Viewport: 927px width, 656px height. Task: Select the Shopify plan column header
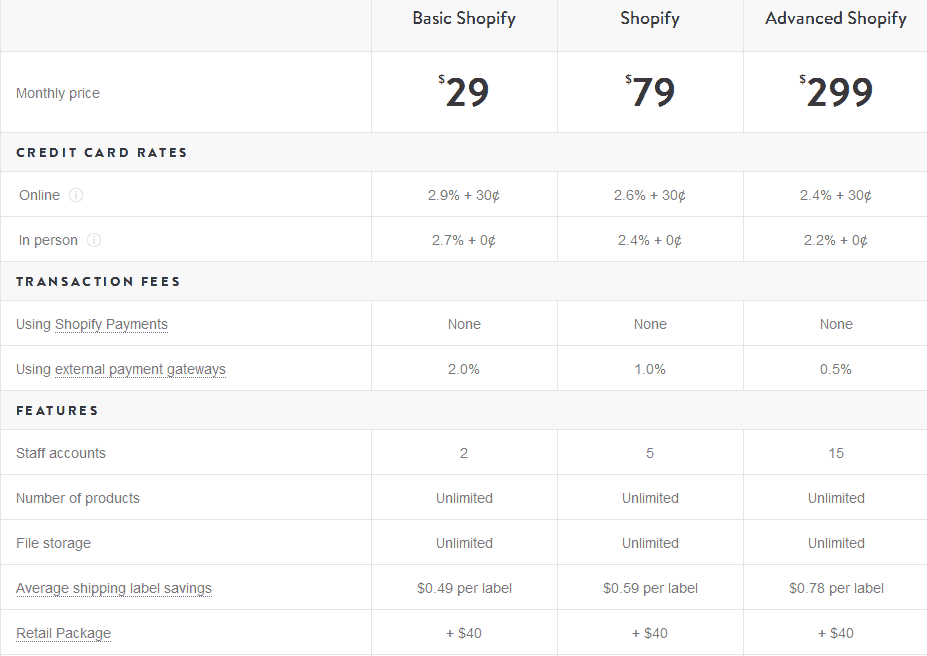[650, 19]
